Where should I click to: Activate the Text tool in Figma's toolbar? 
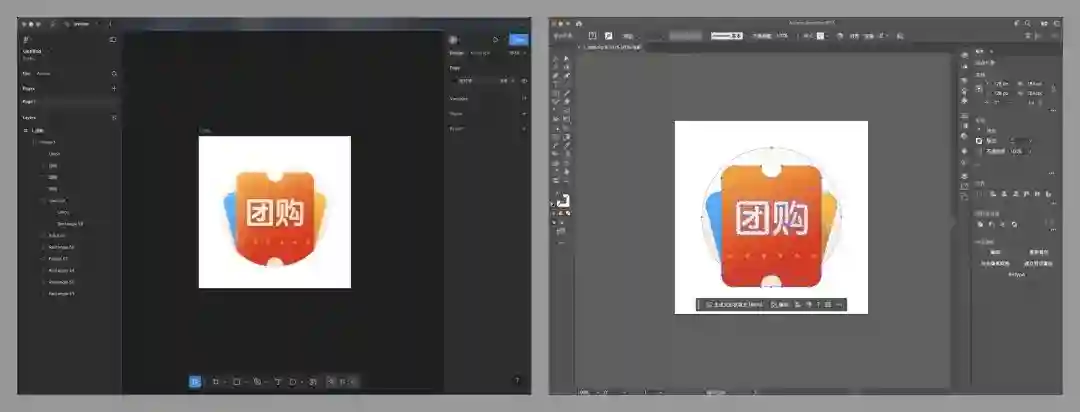277,382
